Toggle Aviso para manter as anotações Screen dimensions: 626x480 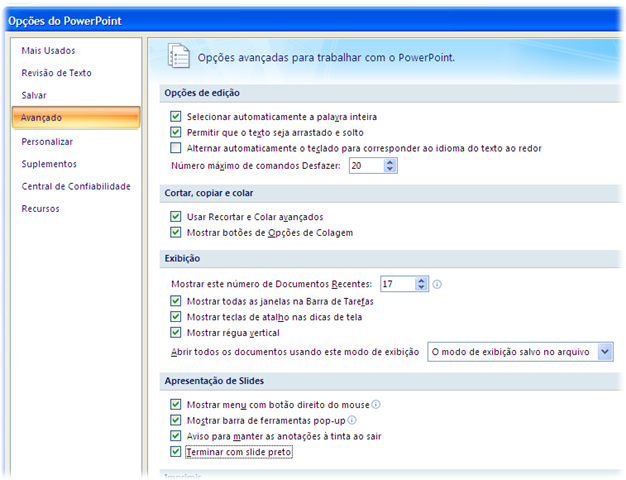pos(176,436)
